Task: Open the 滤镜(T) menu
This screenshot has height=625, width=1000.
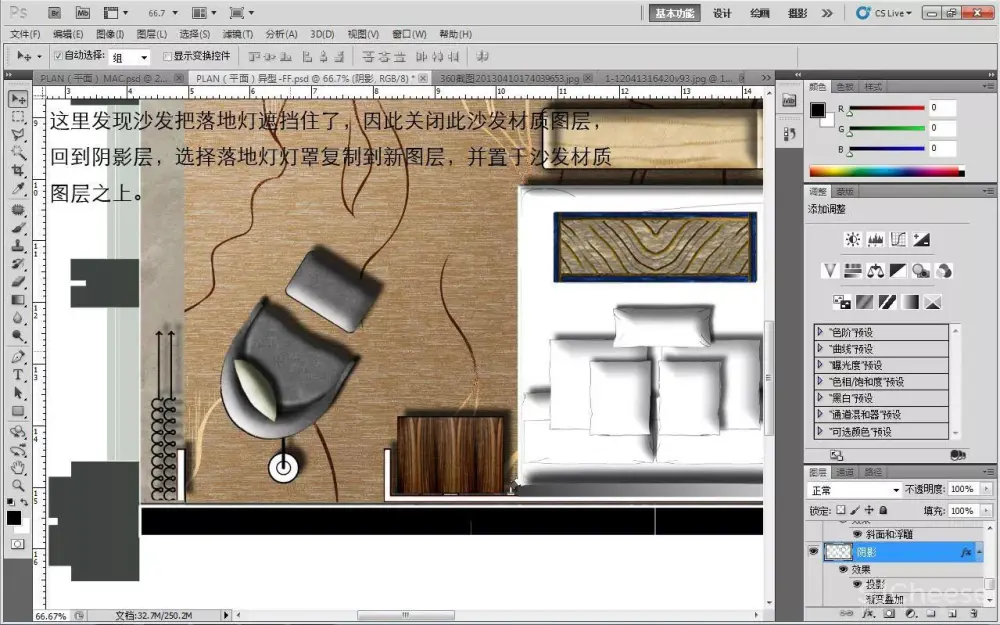Action: 237,34
